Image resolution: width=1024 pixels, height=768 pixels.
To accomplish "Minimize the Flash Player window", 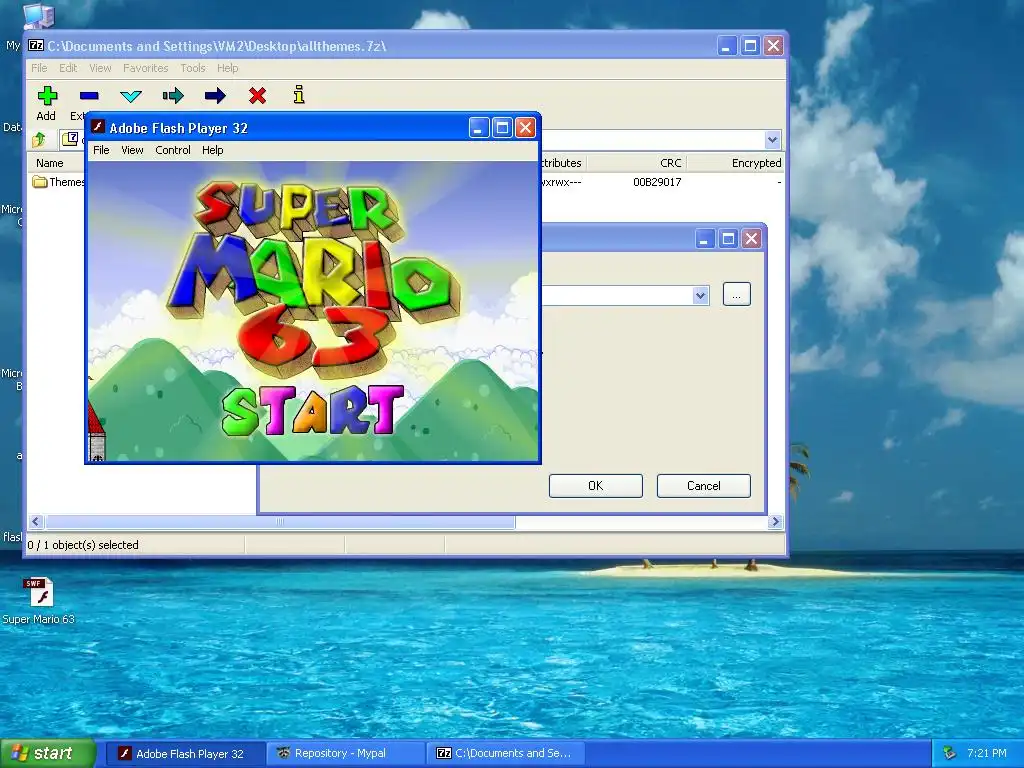I will click(479, 127).
